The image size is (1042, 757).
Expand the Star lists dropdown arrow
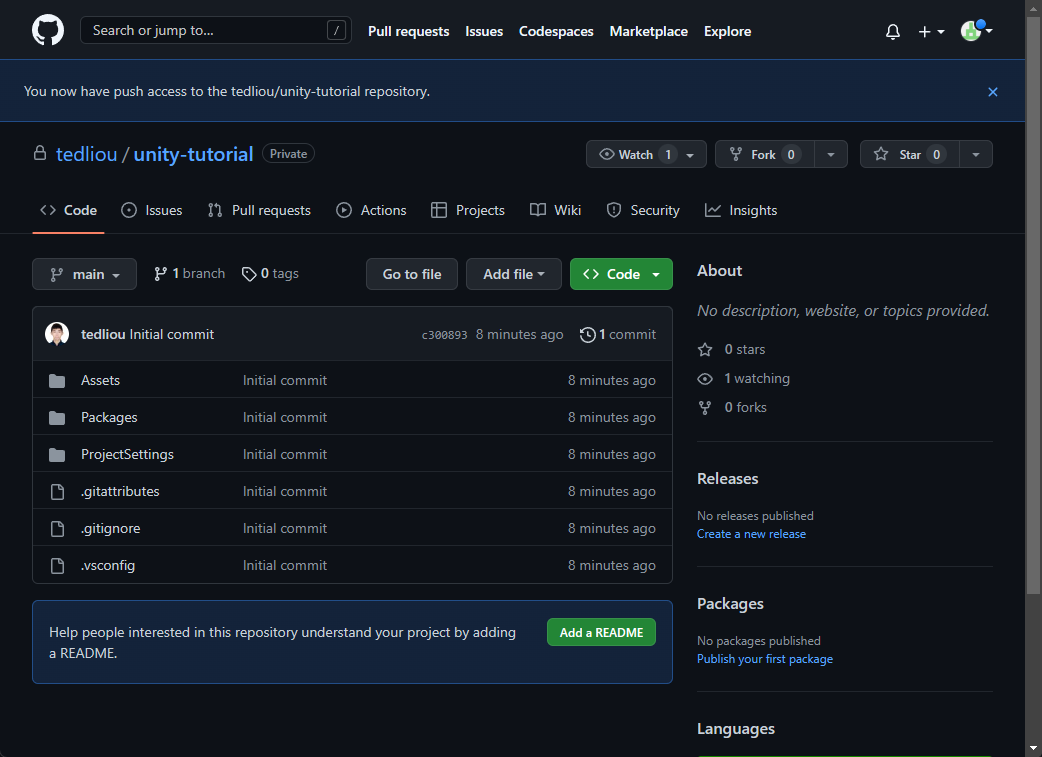coord(976,154)
